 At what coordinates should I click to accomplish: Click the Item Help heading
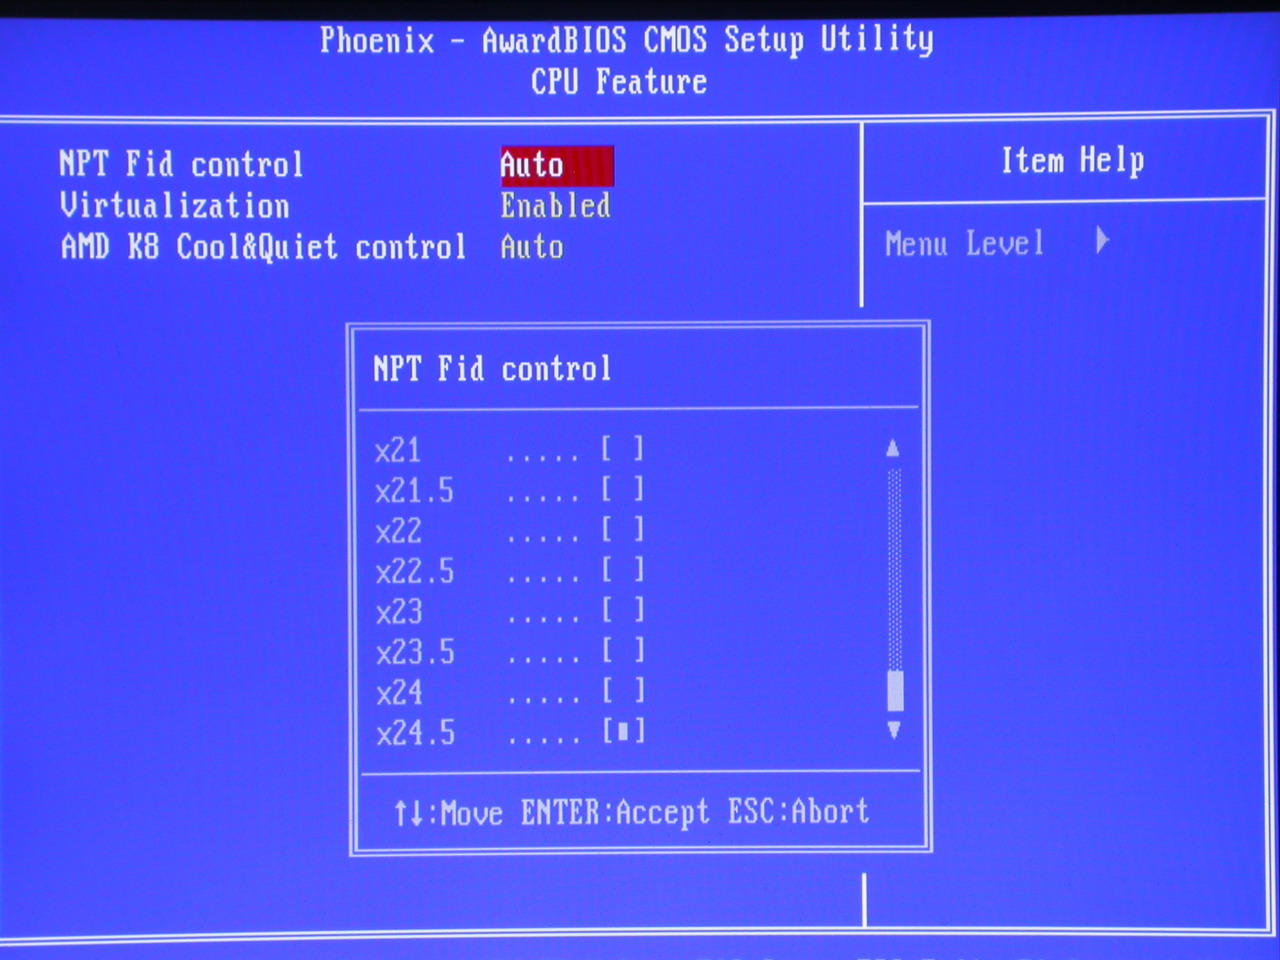pos(1073,160)
